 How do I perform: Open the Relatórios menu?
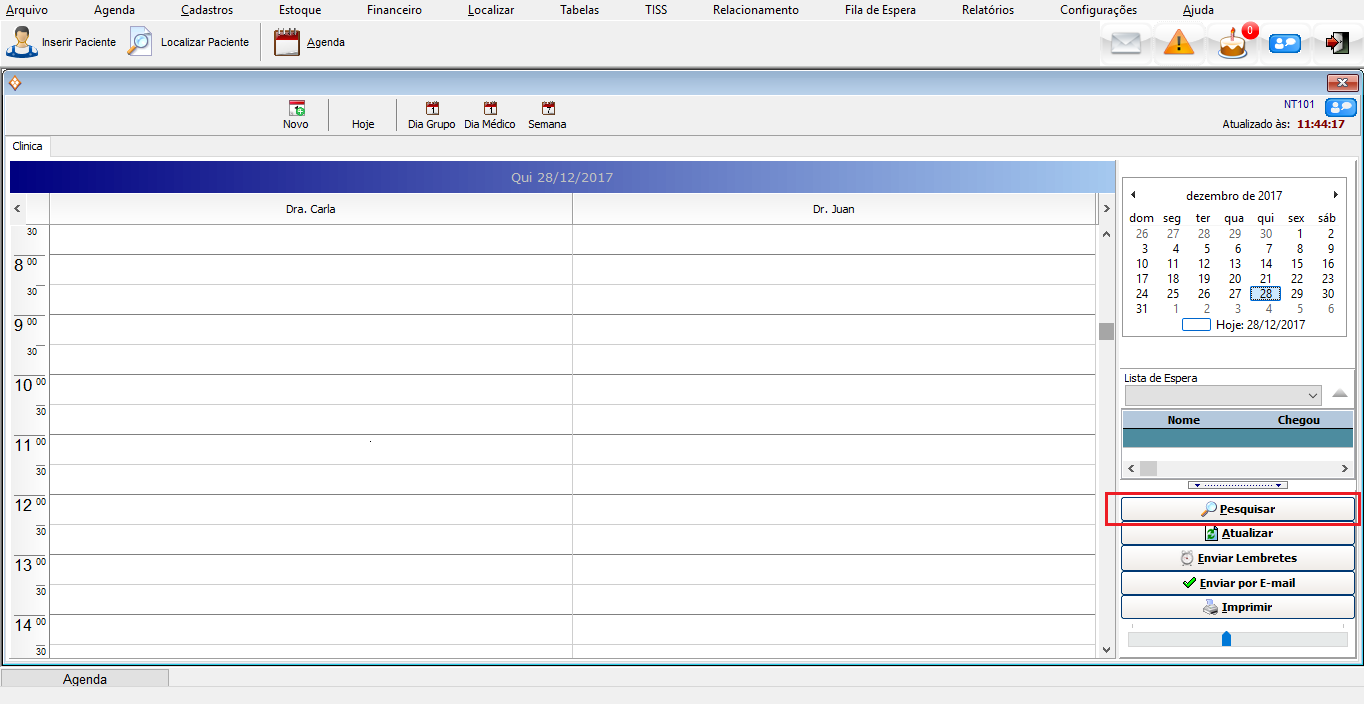(x=987, y=10)
